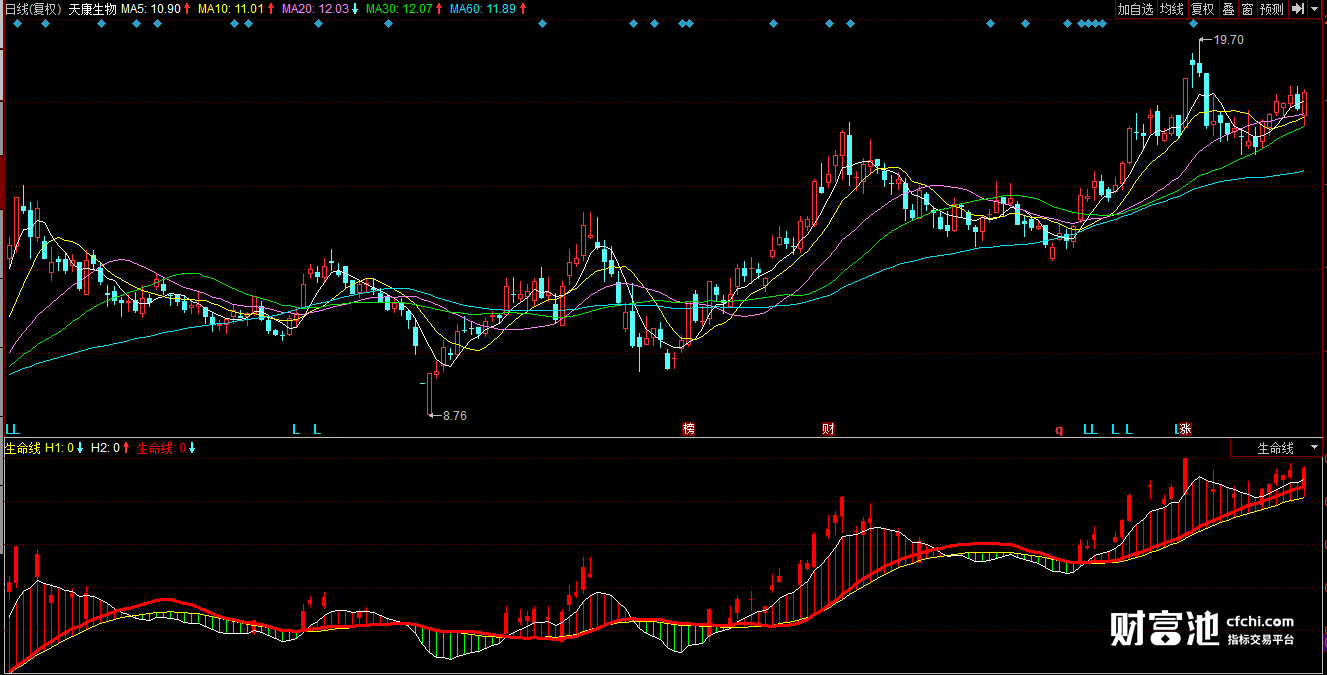This screenshot has height=675, width=1327.
Task: Click the 预测 forecast button
Action: [1271, 9]
